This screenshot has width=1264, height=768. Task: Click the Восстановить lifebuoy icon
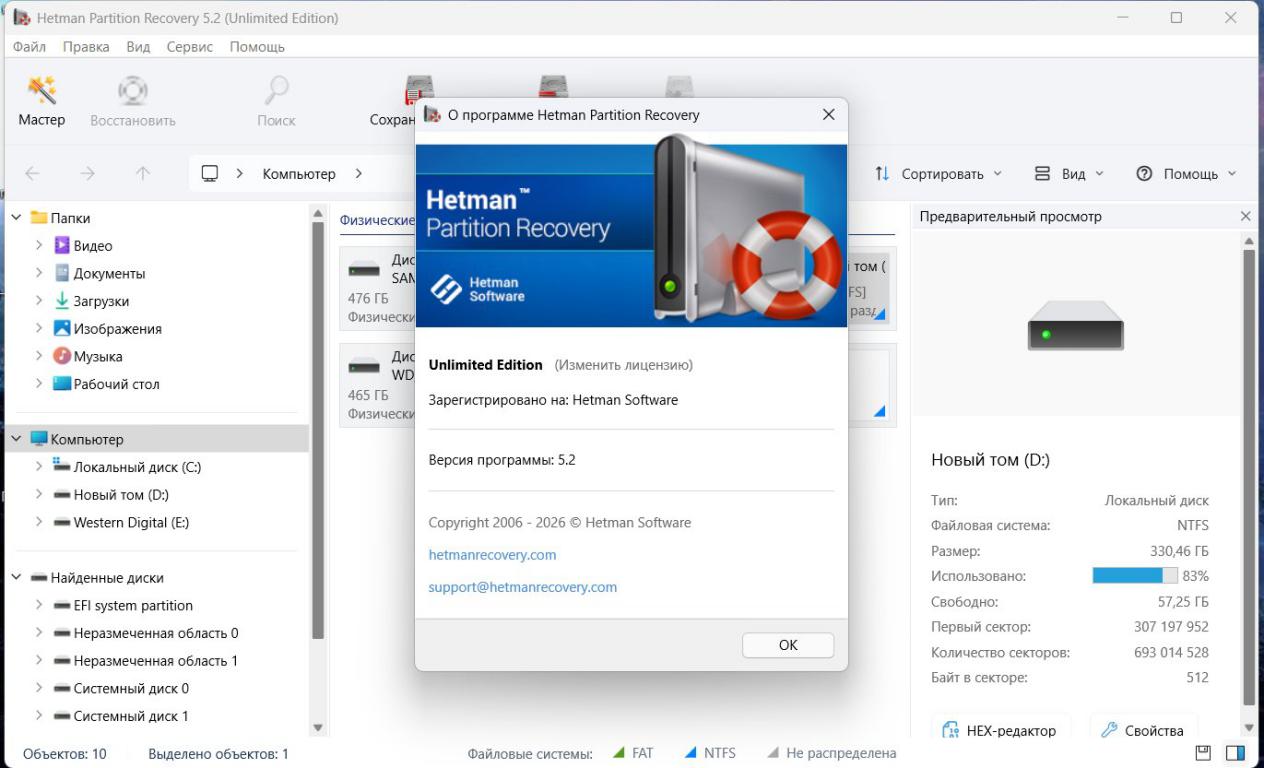tap(132, 92)
